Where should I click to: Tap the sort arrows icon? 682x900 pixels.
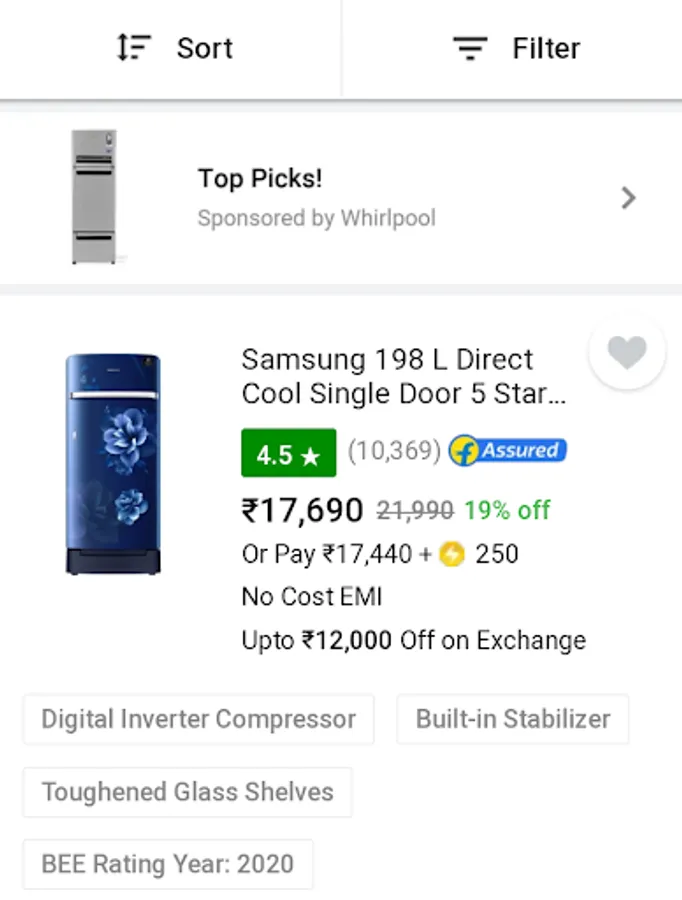(133, 47)
